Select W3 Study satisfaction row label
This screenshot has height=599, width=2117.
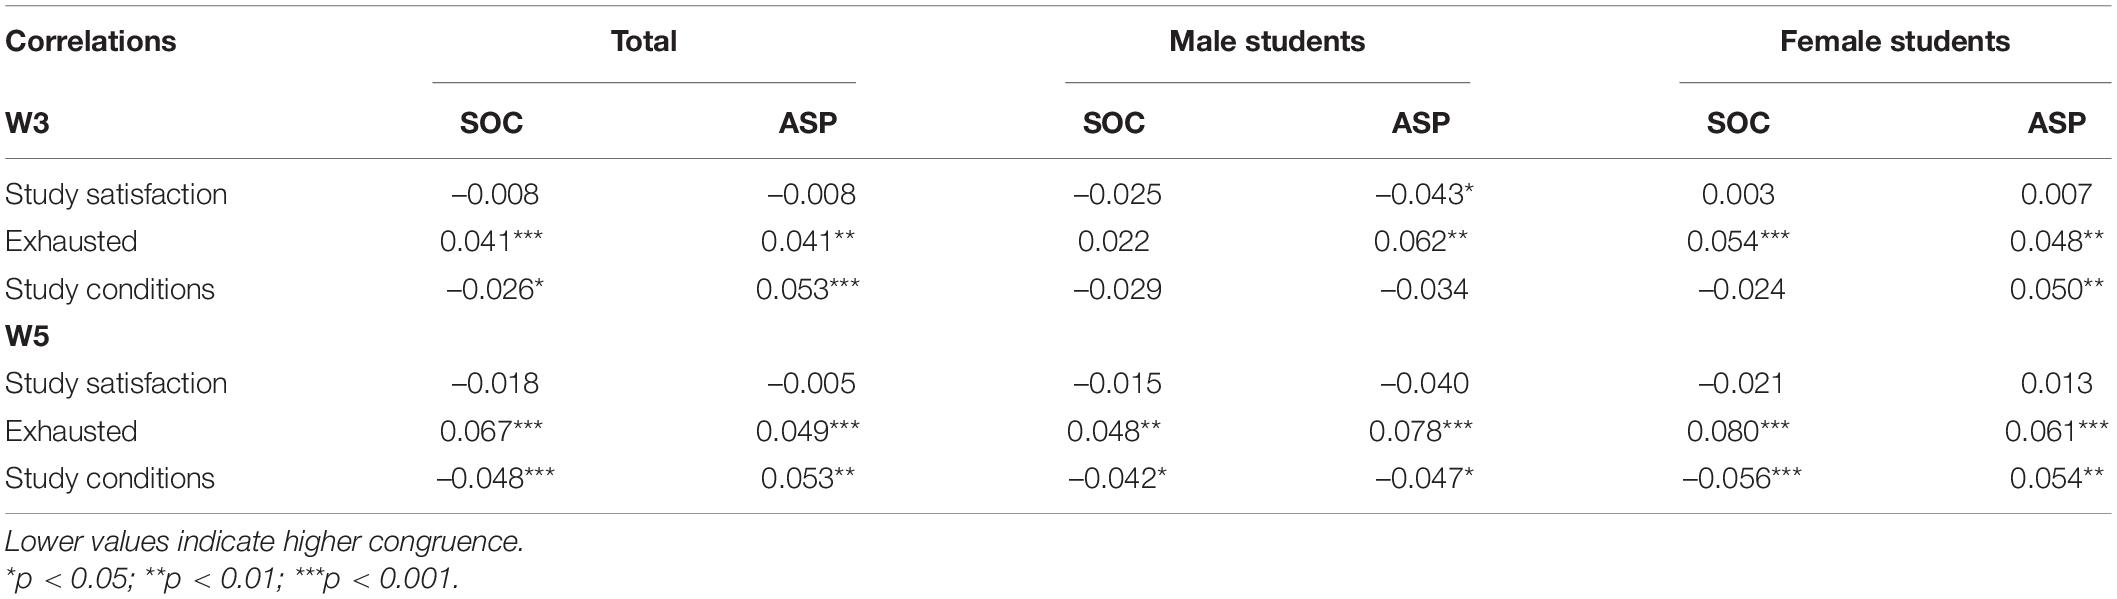(116, 194)
